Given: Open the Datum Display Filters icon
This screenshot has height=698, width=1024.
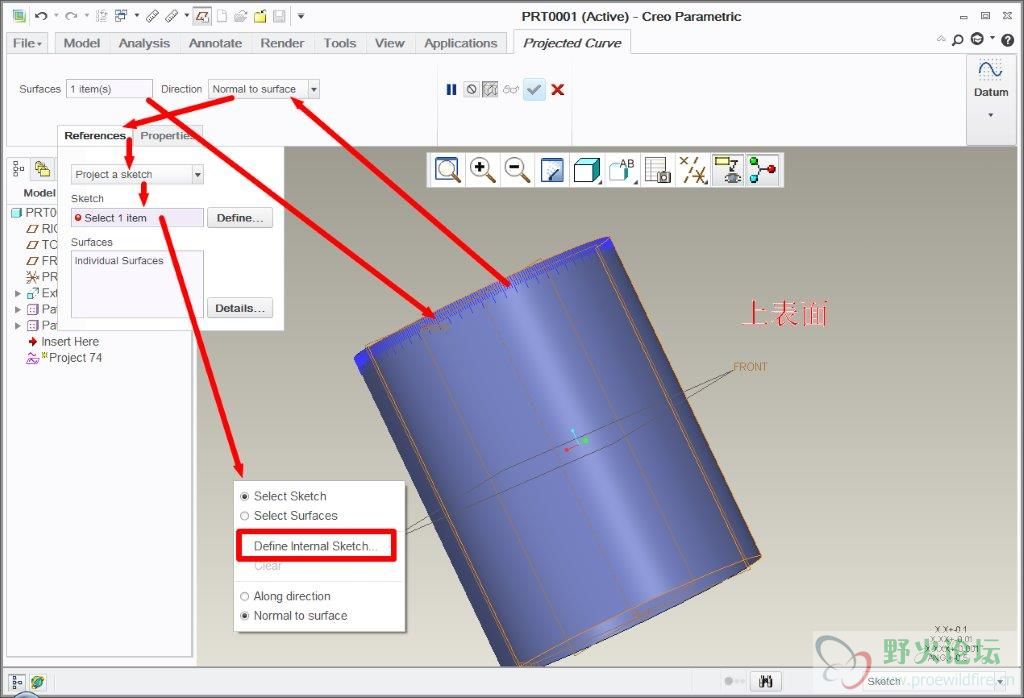Looking at the screenshot, I should [x=692, y=170].
